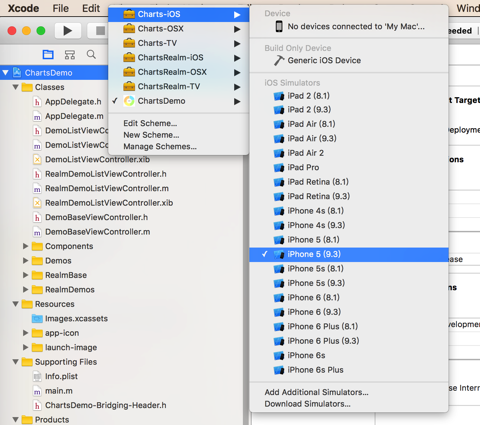
Task: Choose iPhone 5 (8.1) simulator
Action: [349, 240]
